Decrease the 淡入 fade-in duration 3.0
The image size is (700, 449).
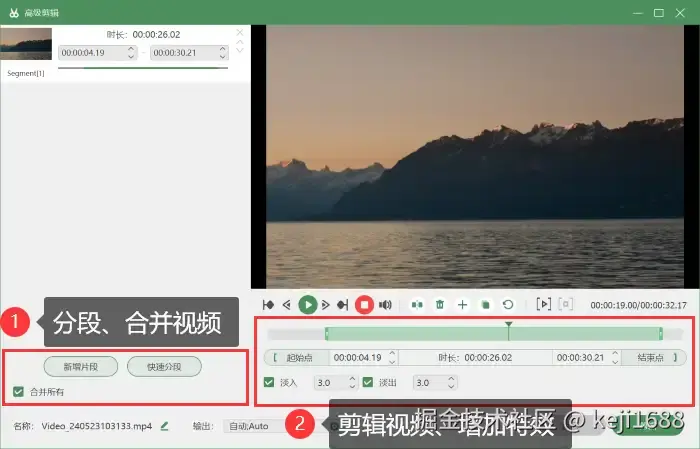pyautogui.click(x=352, y=386)
